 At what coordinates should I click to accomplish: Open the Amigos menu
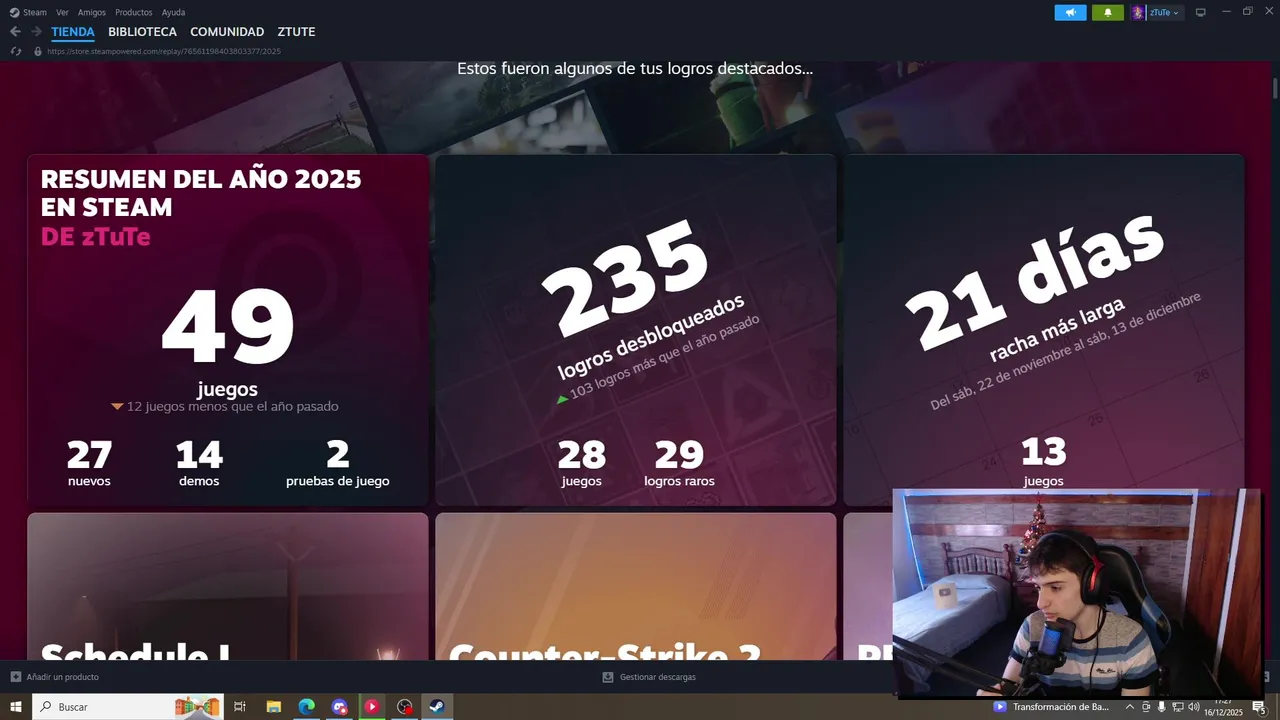pos(92,12)
